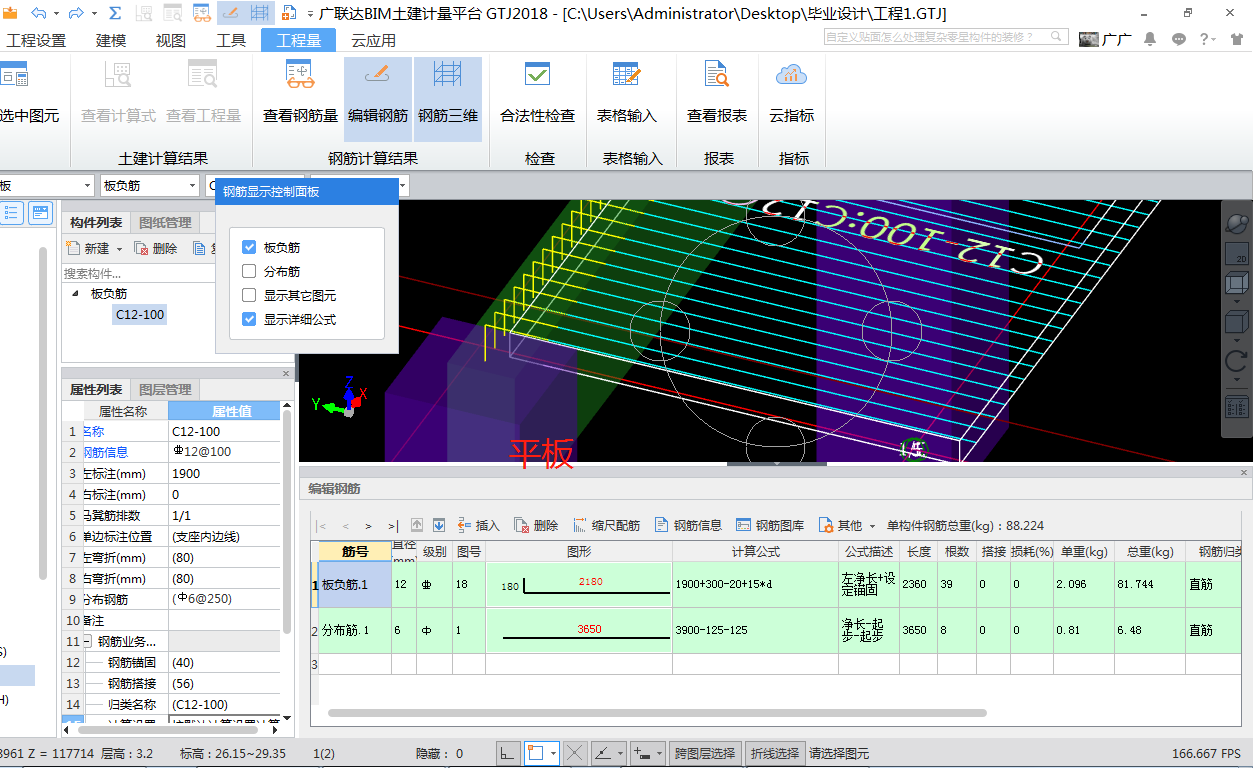Toggle orthogonal mode icon in status bar
1253x768 pixels.
(508, 753)
